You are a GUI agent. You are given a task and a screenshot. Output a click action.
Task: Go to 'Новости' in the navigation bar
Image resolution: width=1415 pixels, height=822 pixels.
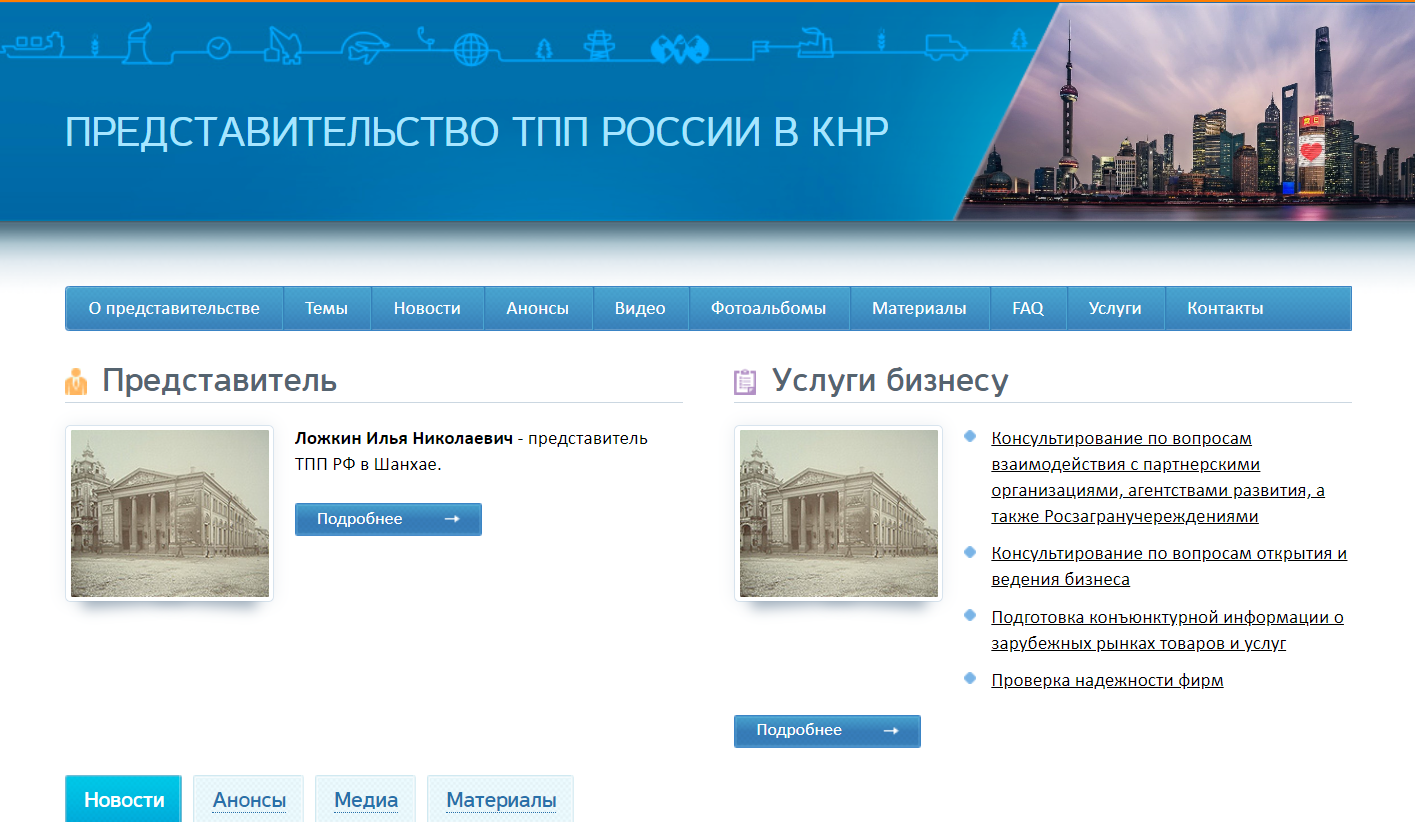pyautogui.click(x=427, y=308)
